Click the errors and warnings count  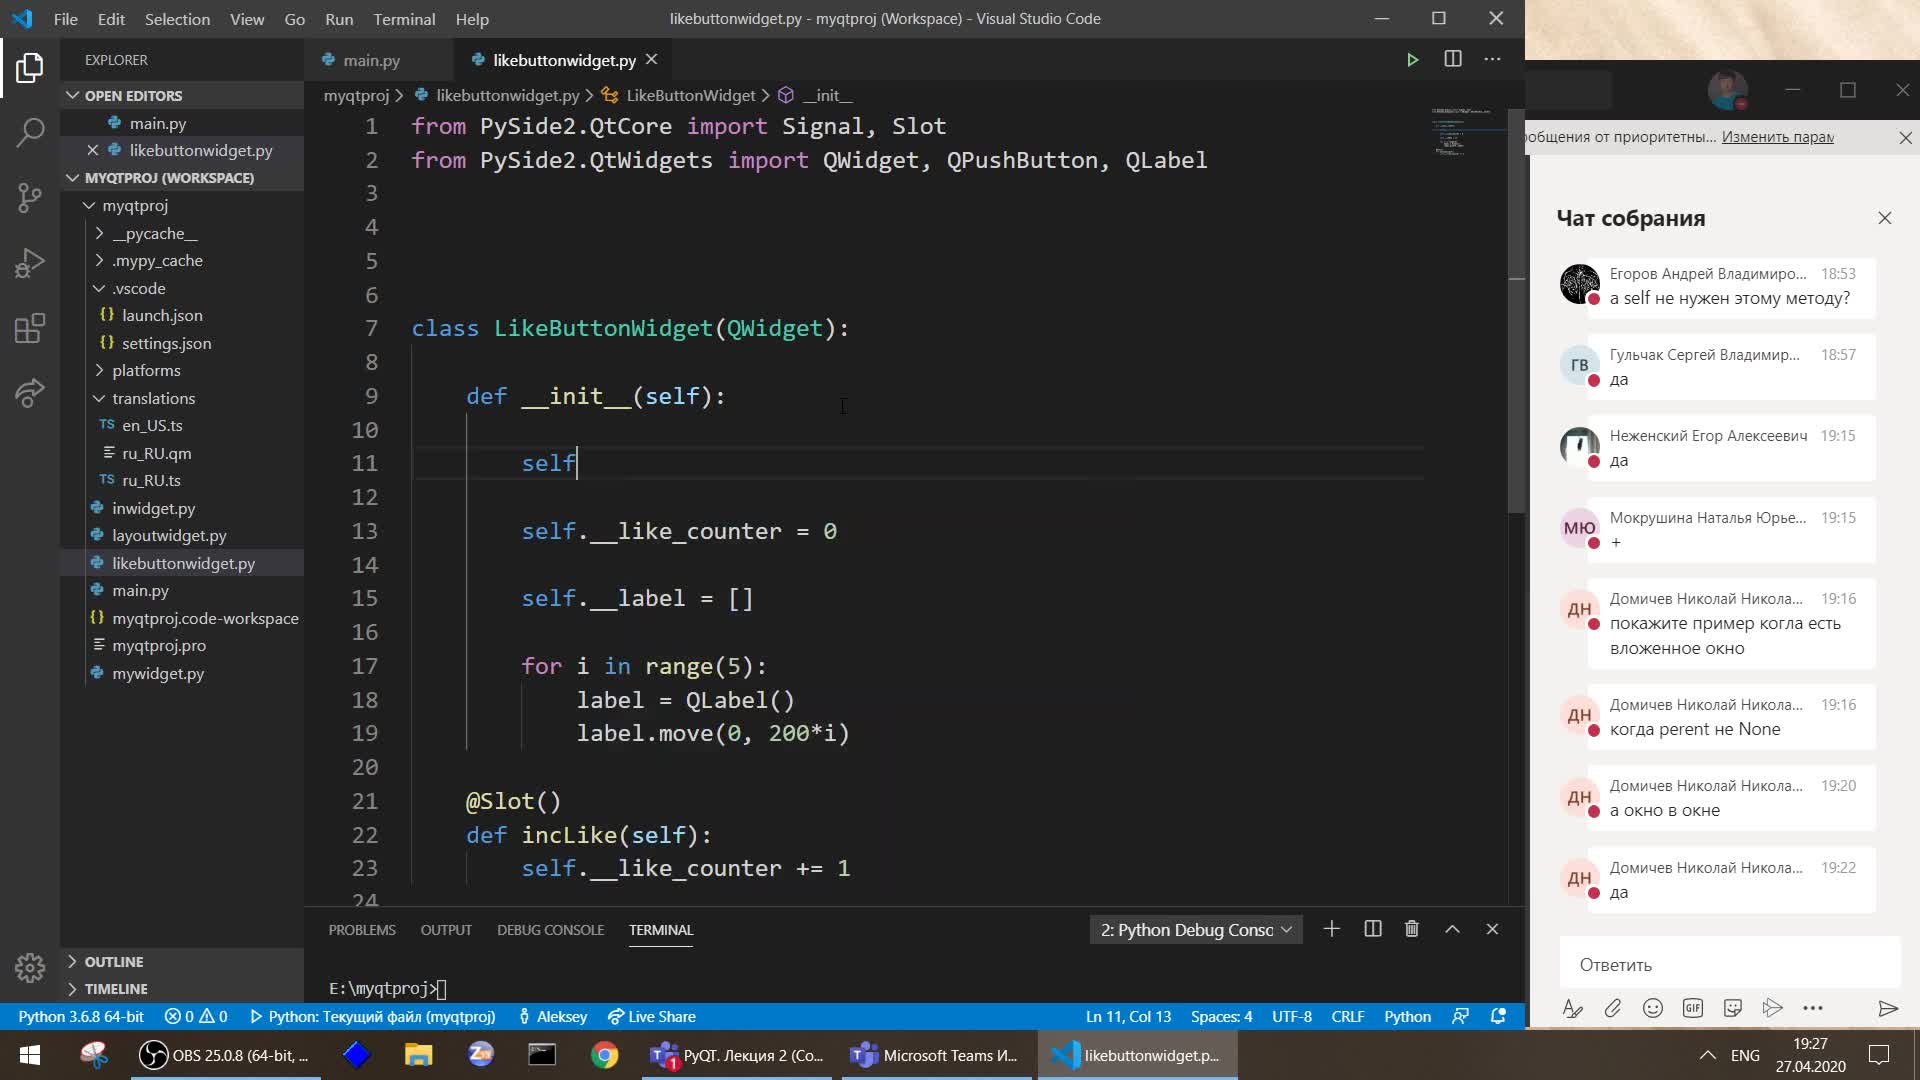tap(196, 1016)
